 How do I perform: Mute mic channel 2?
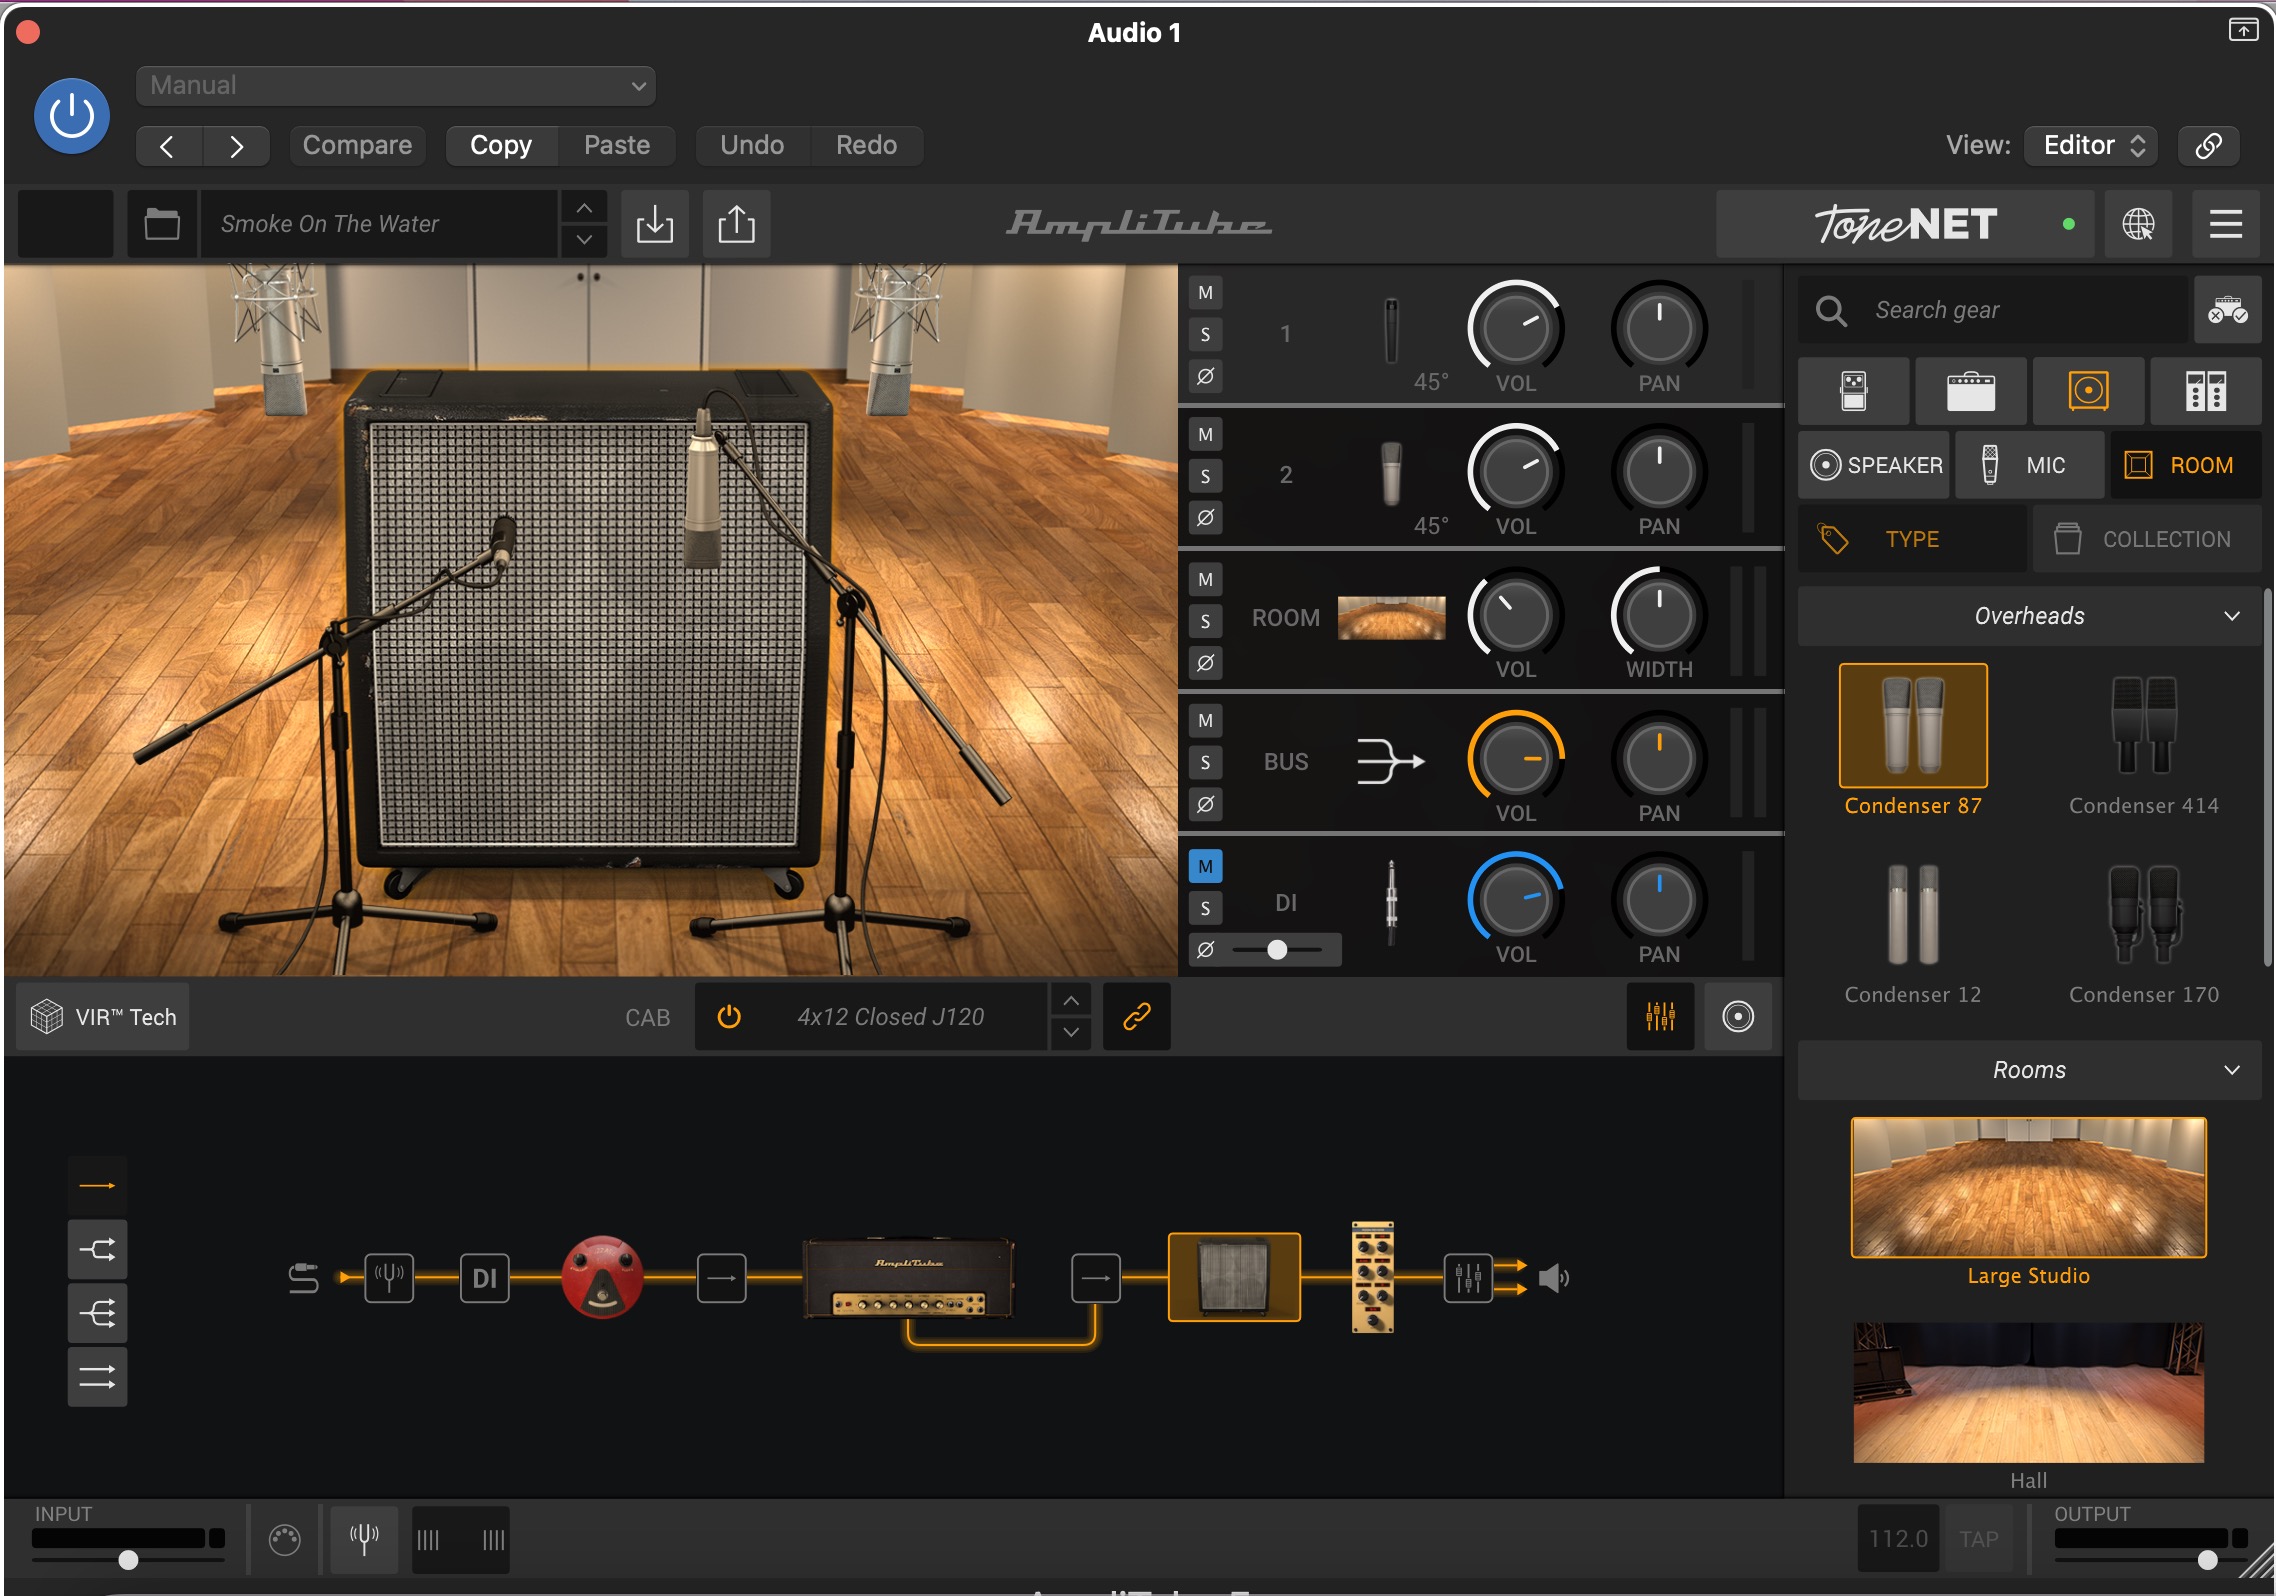point(1205,435)
